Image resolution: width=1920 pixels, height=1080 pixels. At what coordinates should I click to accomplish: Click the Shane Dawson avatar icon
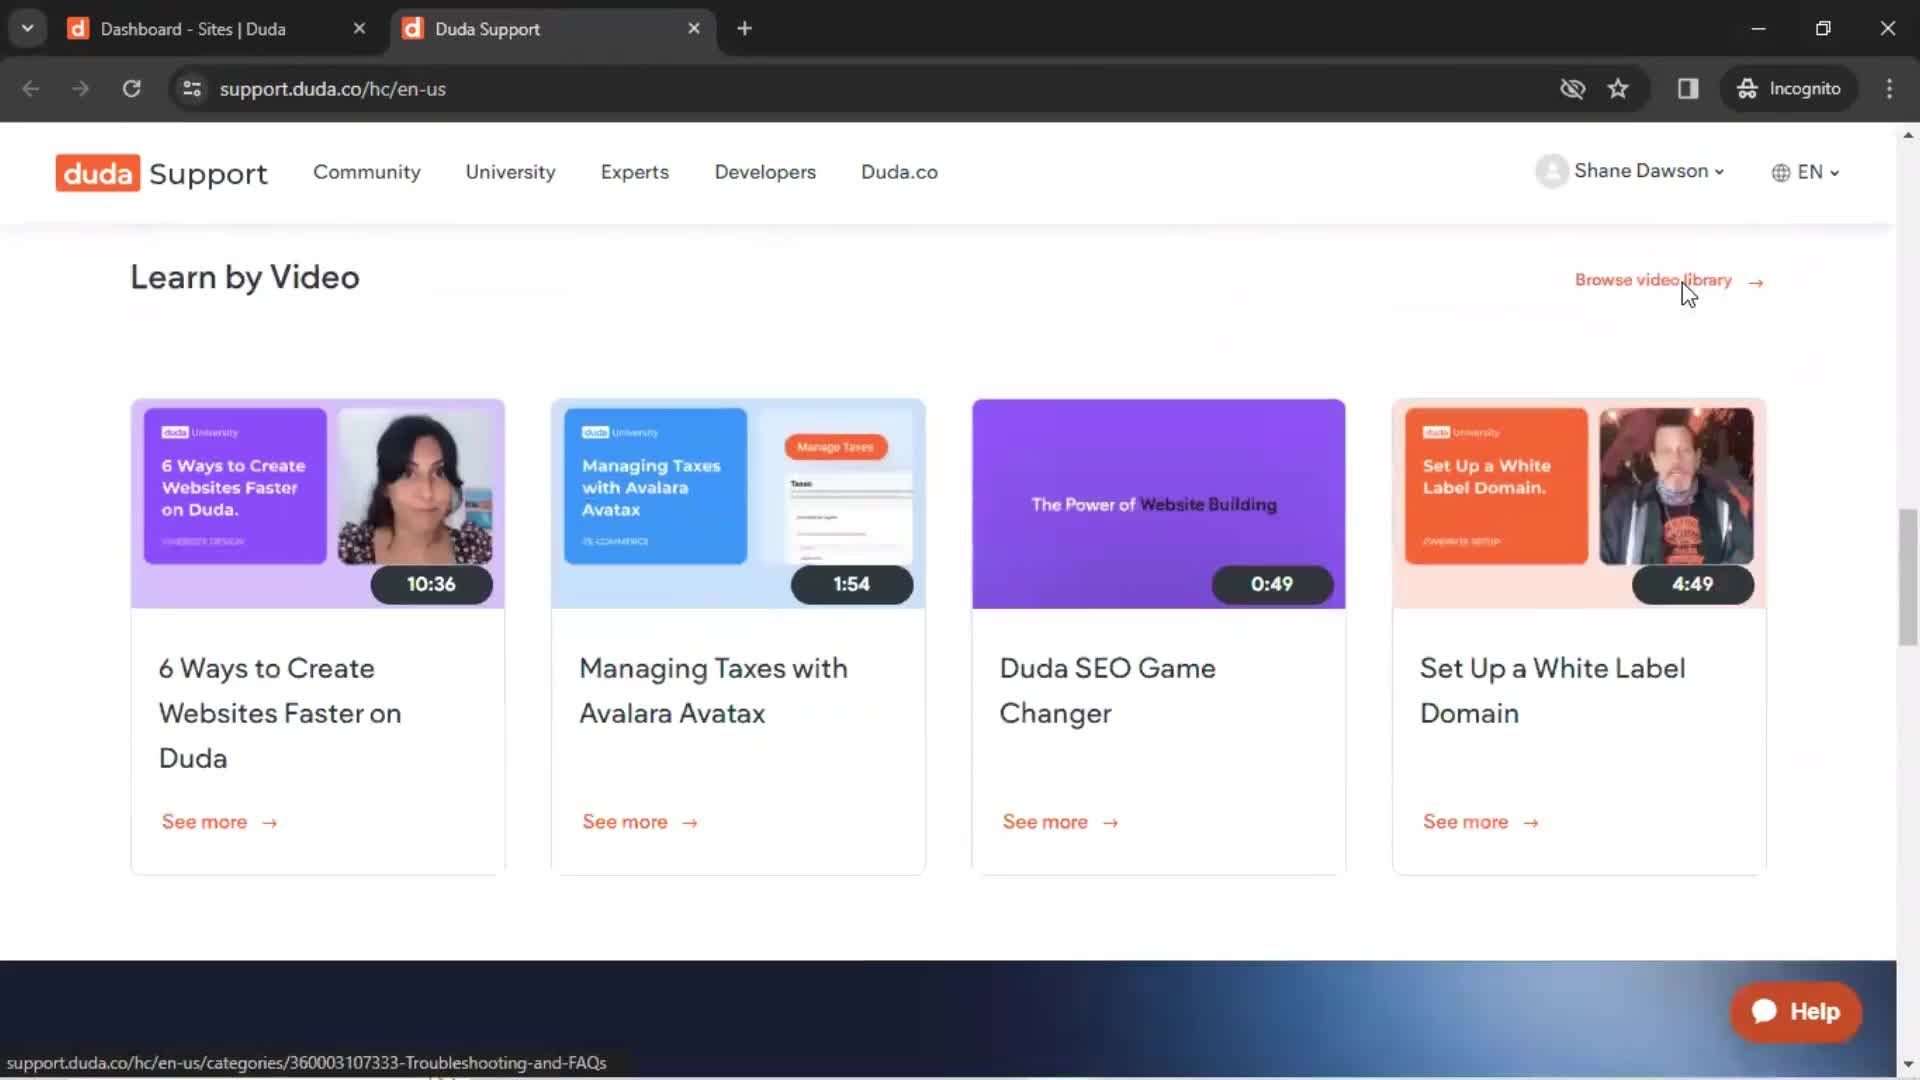[x=1551, y=171]
